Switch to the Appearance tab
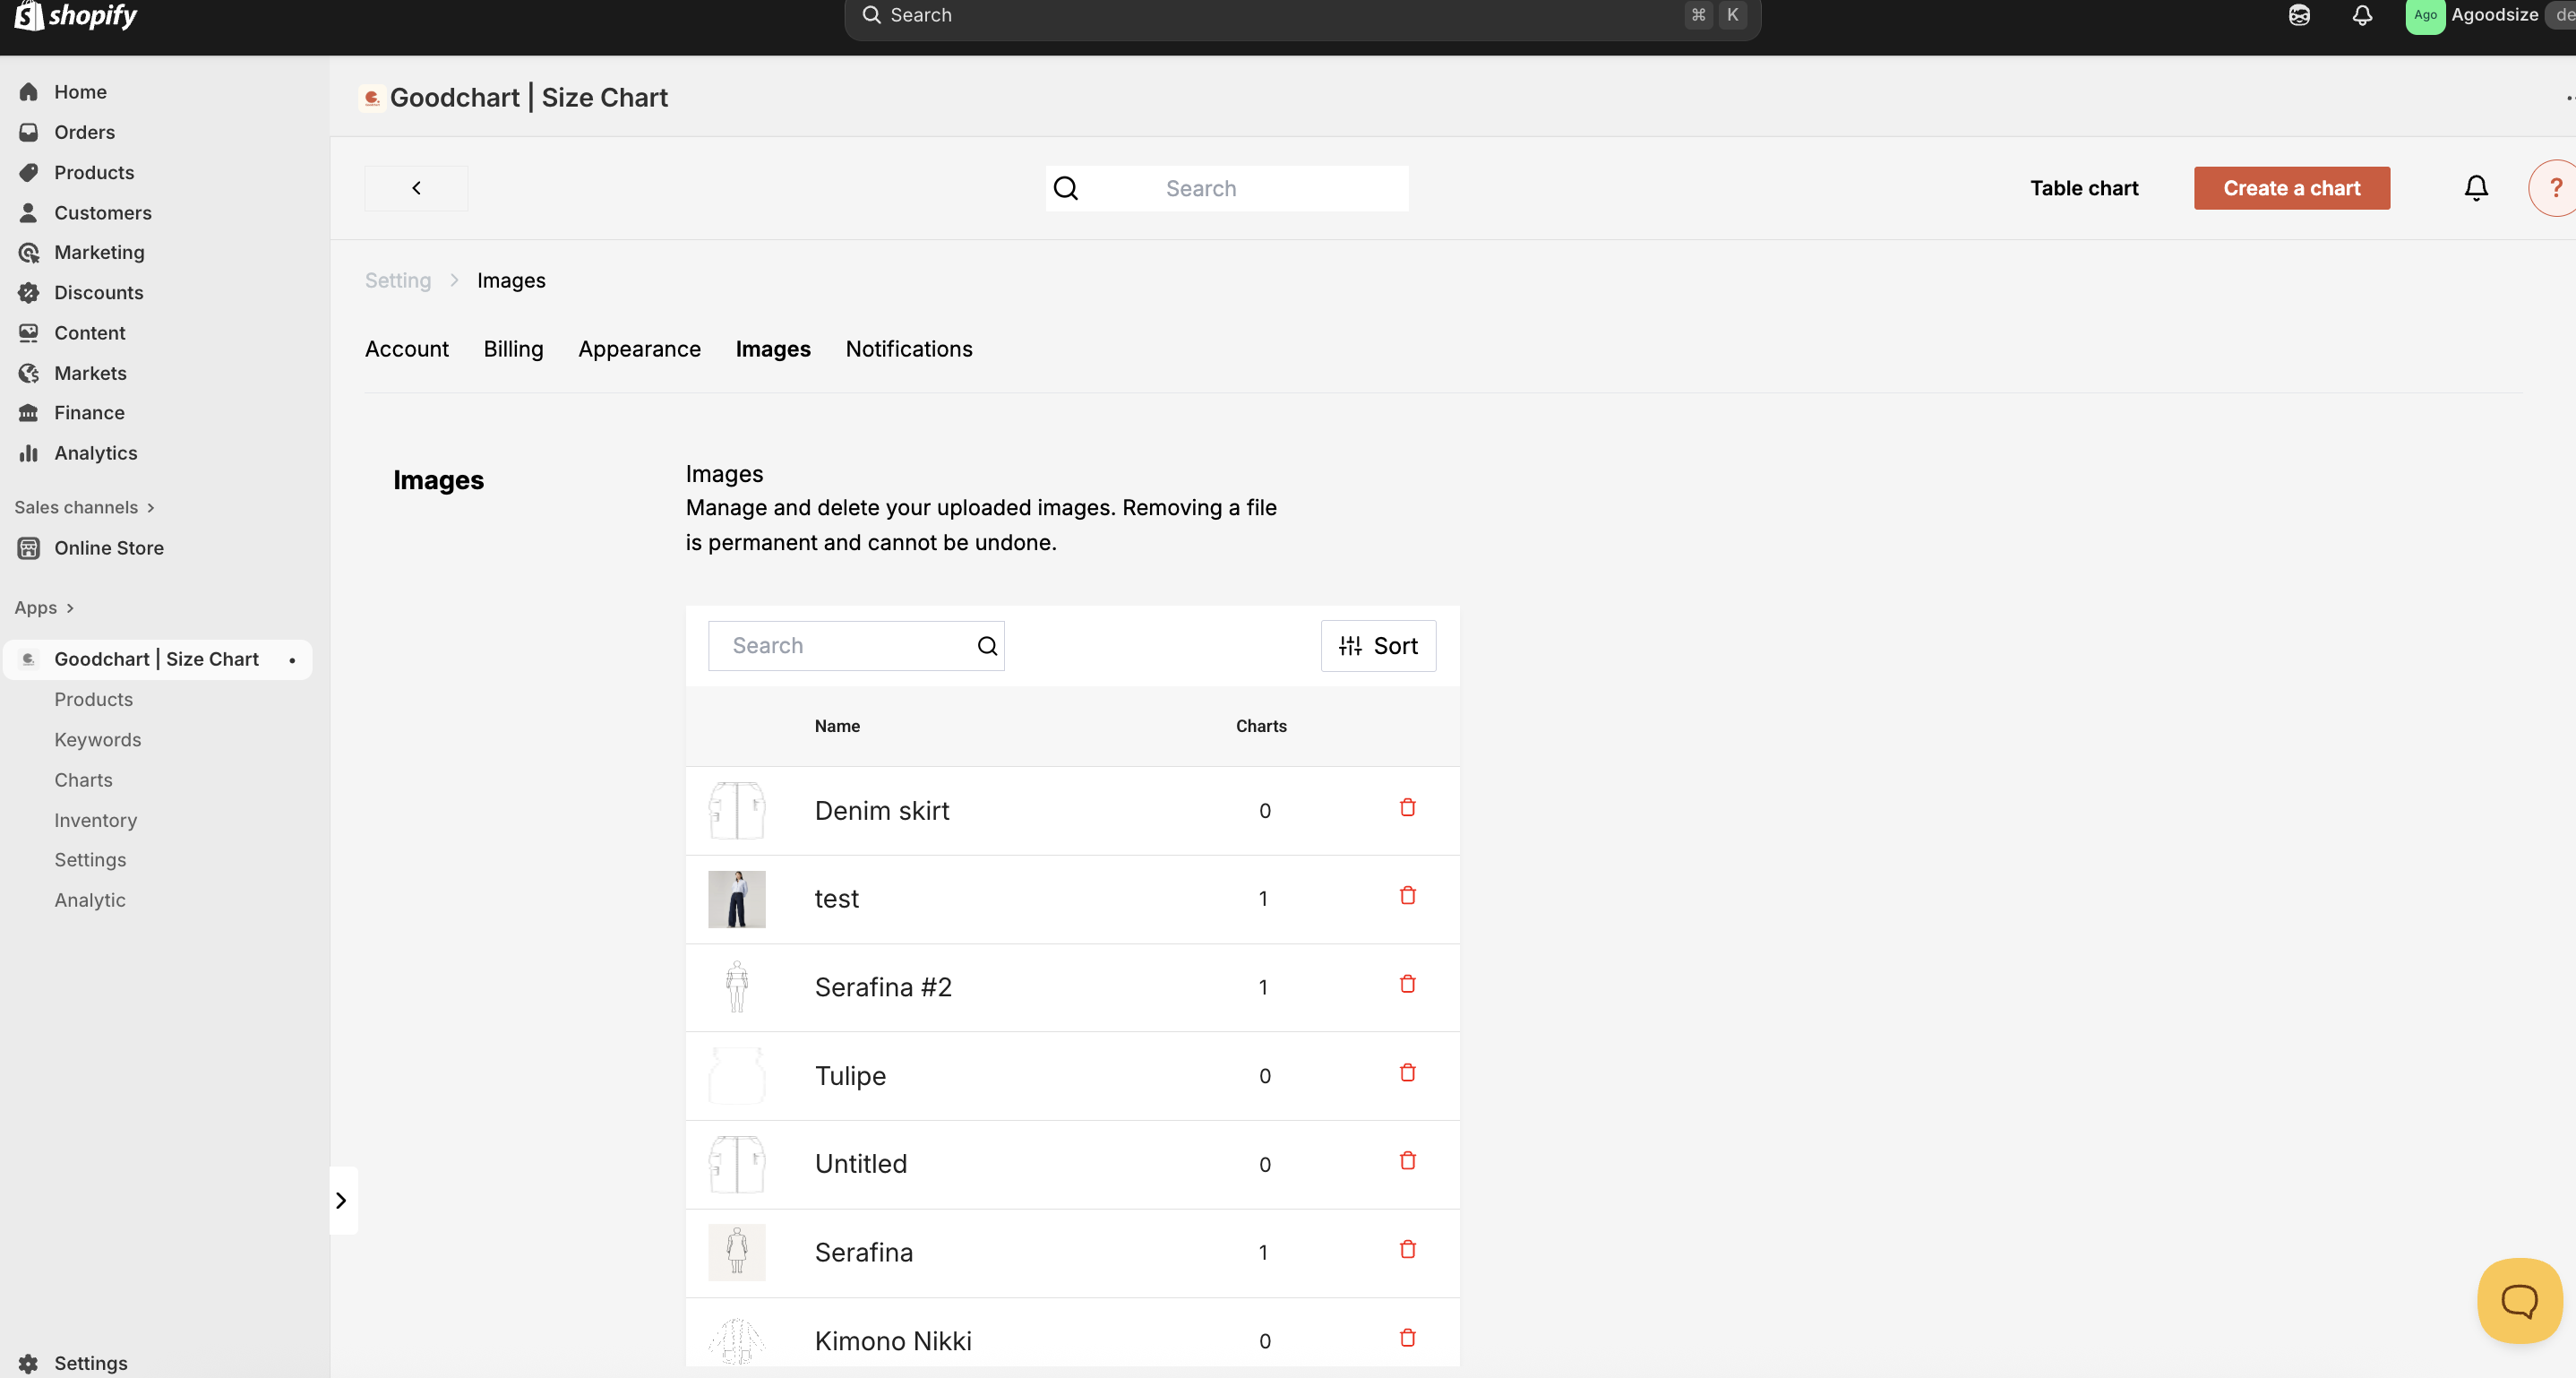 point(639,349)
